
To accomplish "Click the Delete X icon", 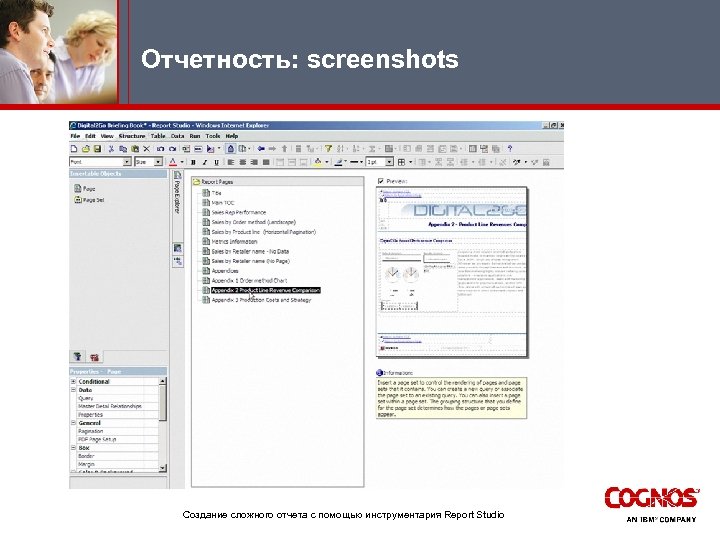I will (146, 149).
